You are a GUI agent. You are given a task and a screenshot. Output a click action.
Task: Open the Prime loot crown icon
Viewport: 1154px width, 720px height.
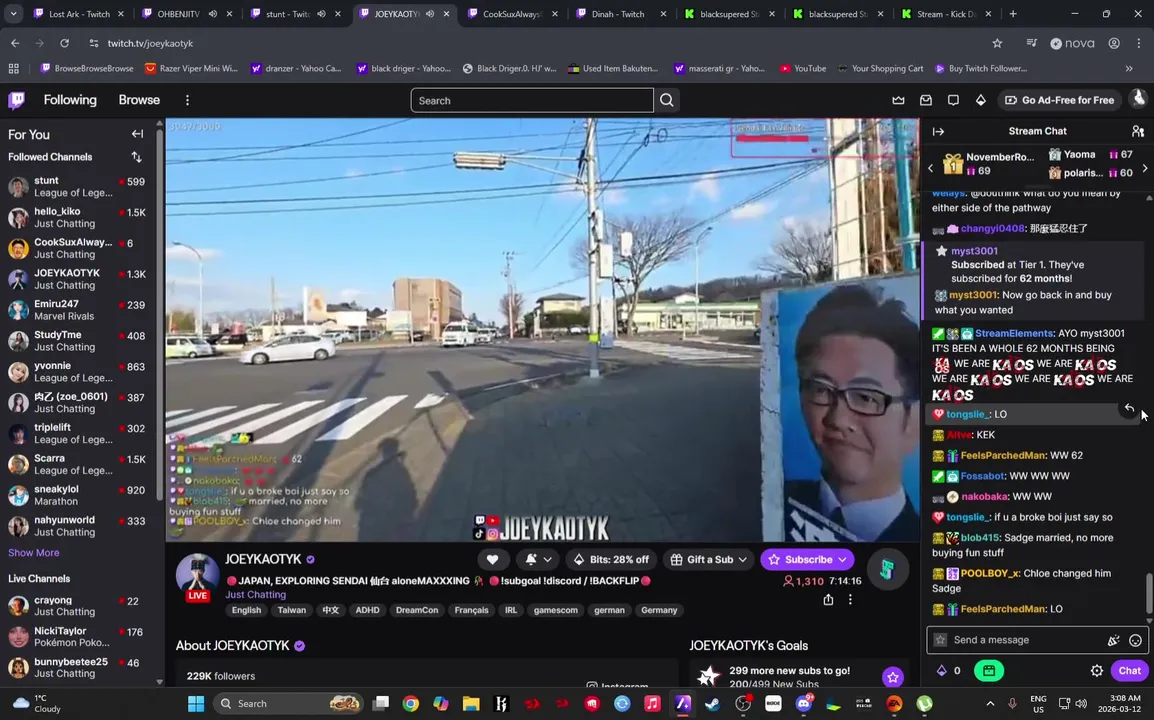pos(898,100)
